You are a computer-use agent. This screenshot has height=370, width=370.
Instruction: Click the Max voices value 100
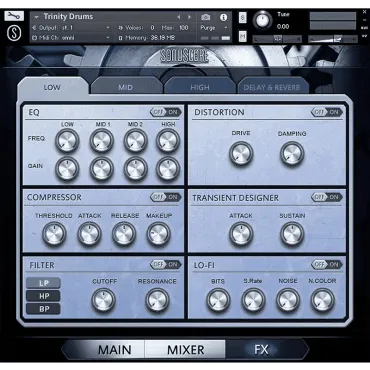point(184,28)
